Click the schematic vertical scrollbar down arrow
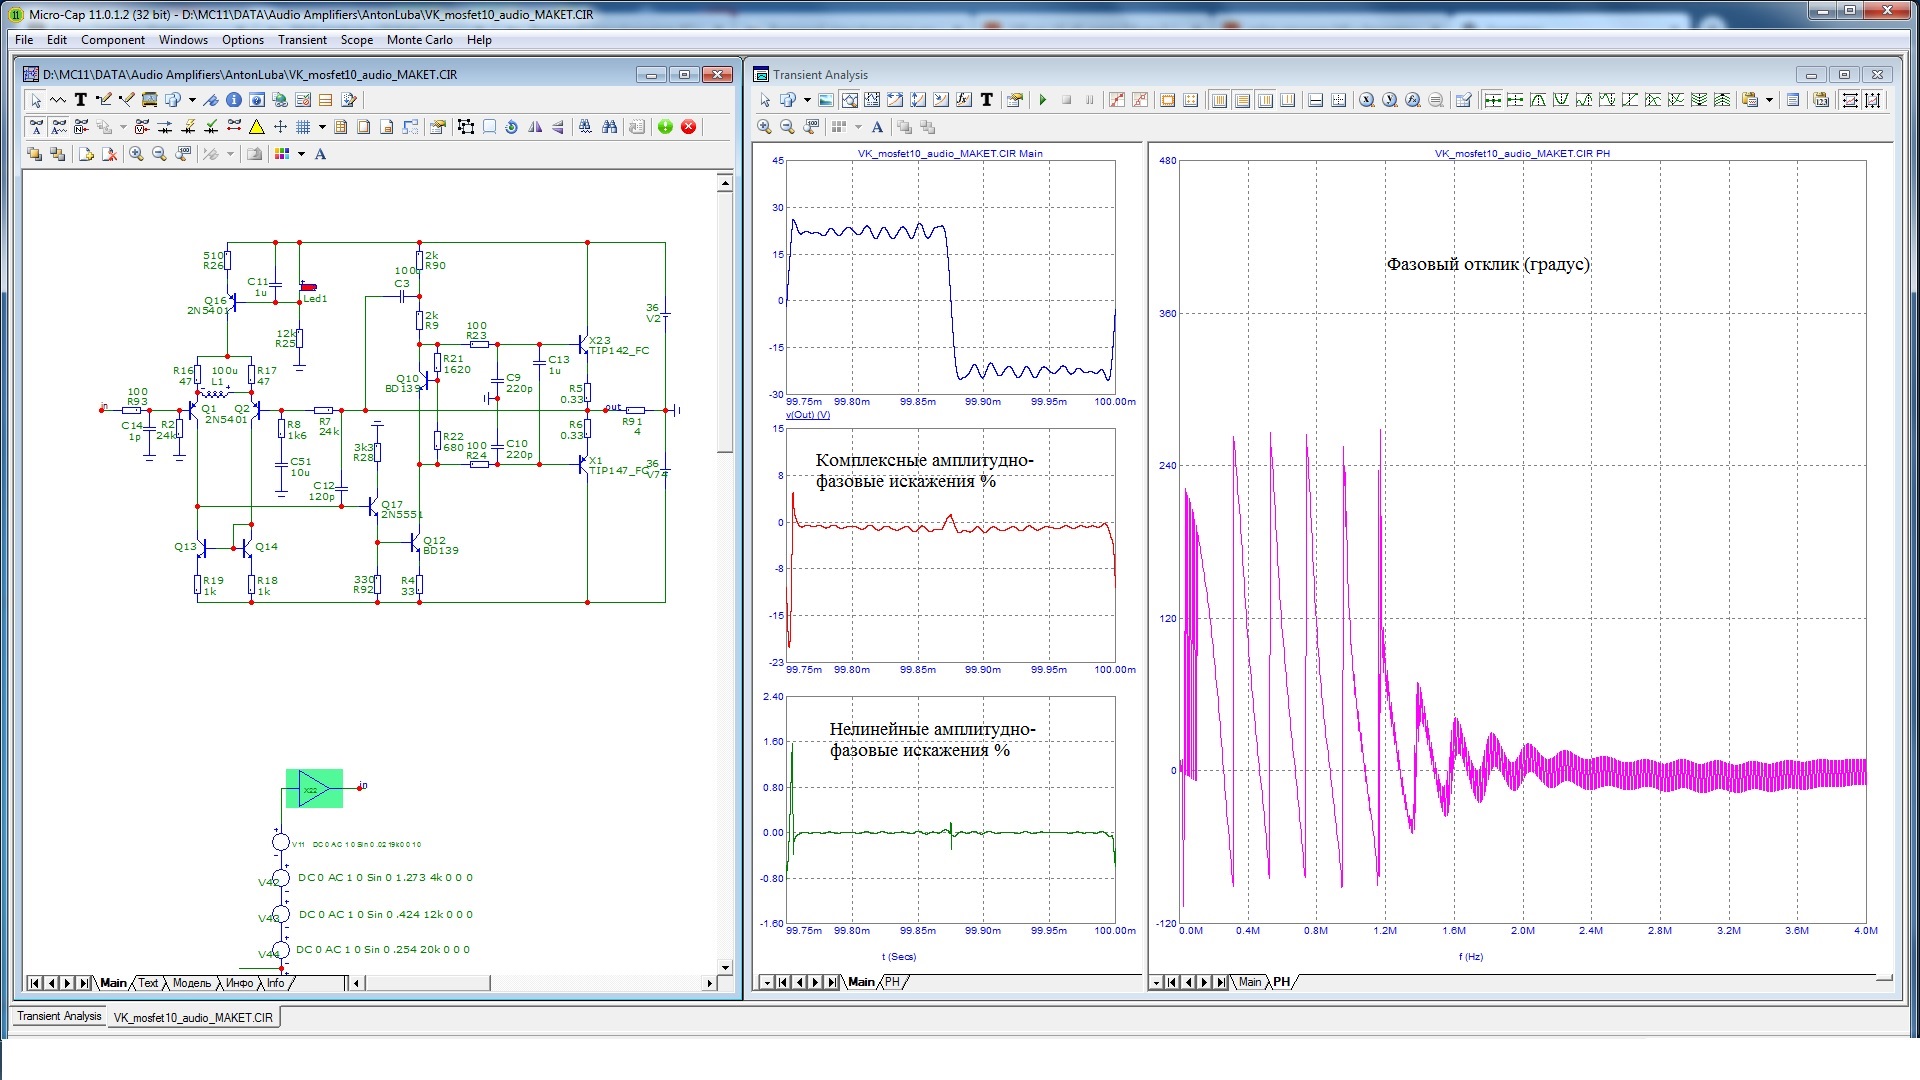 [x=725, y=967]
